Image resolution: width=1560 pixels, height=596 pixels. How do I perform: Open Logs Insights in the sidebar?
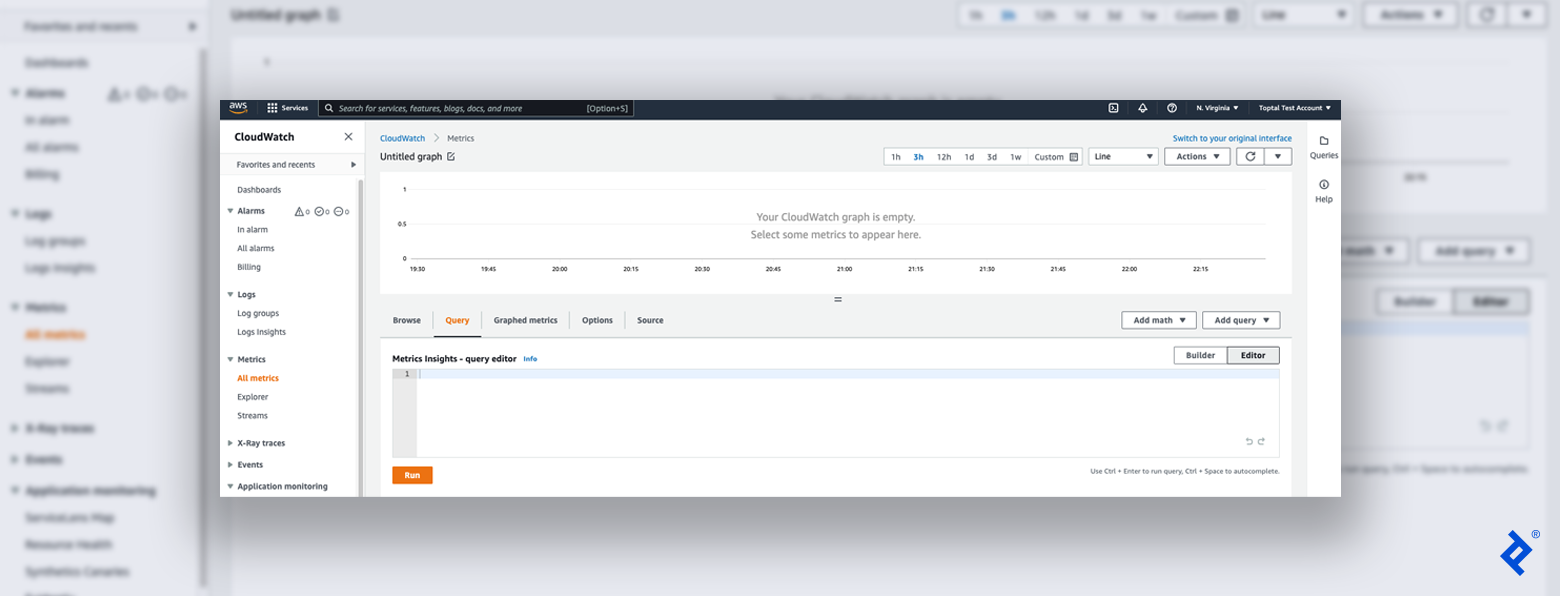pyautogui.click(x=261, y=332)
